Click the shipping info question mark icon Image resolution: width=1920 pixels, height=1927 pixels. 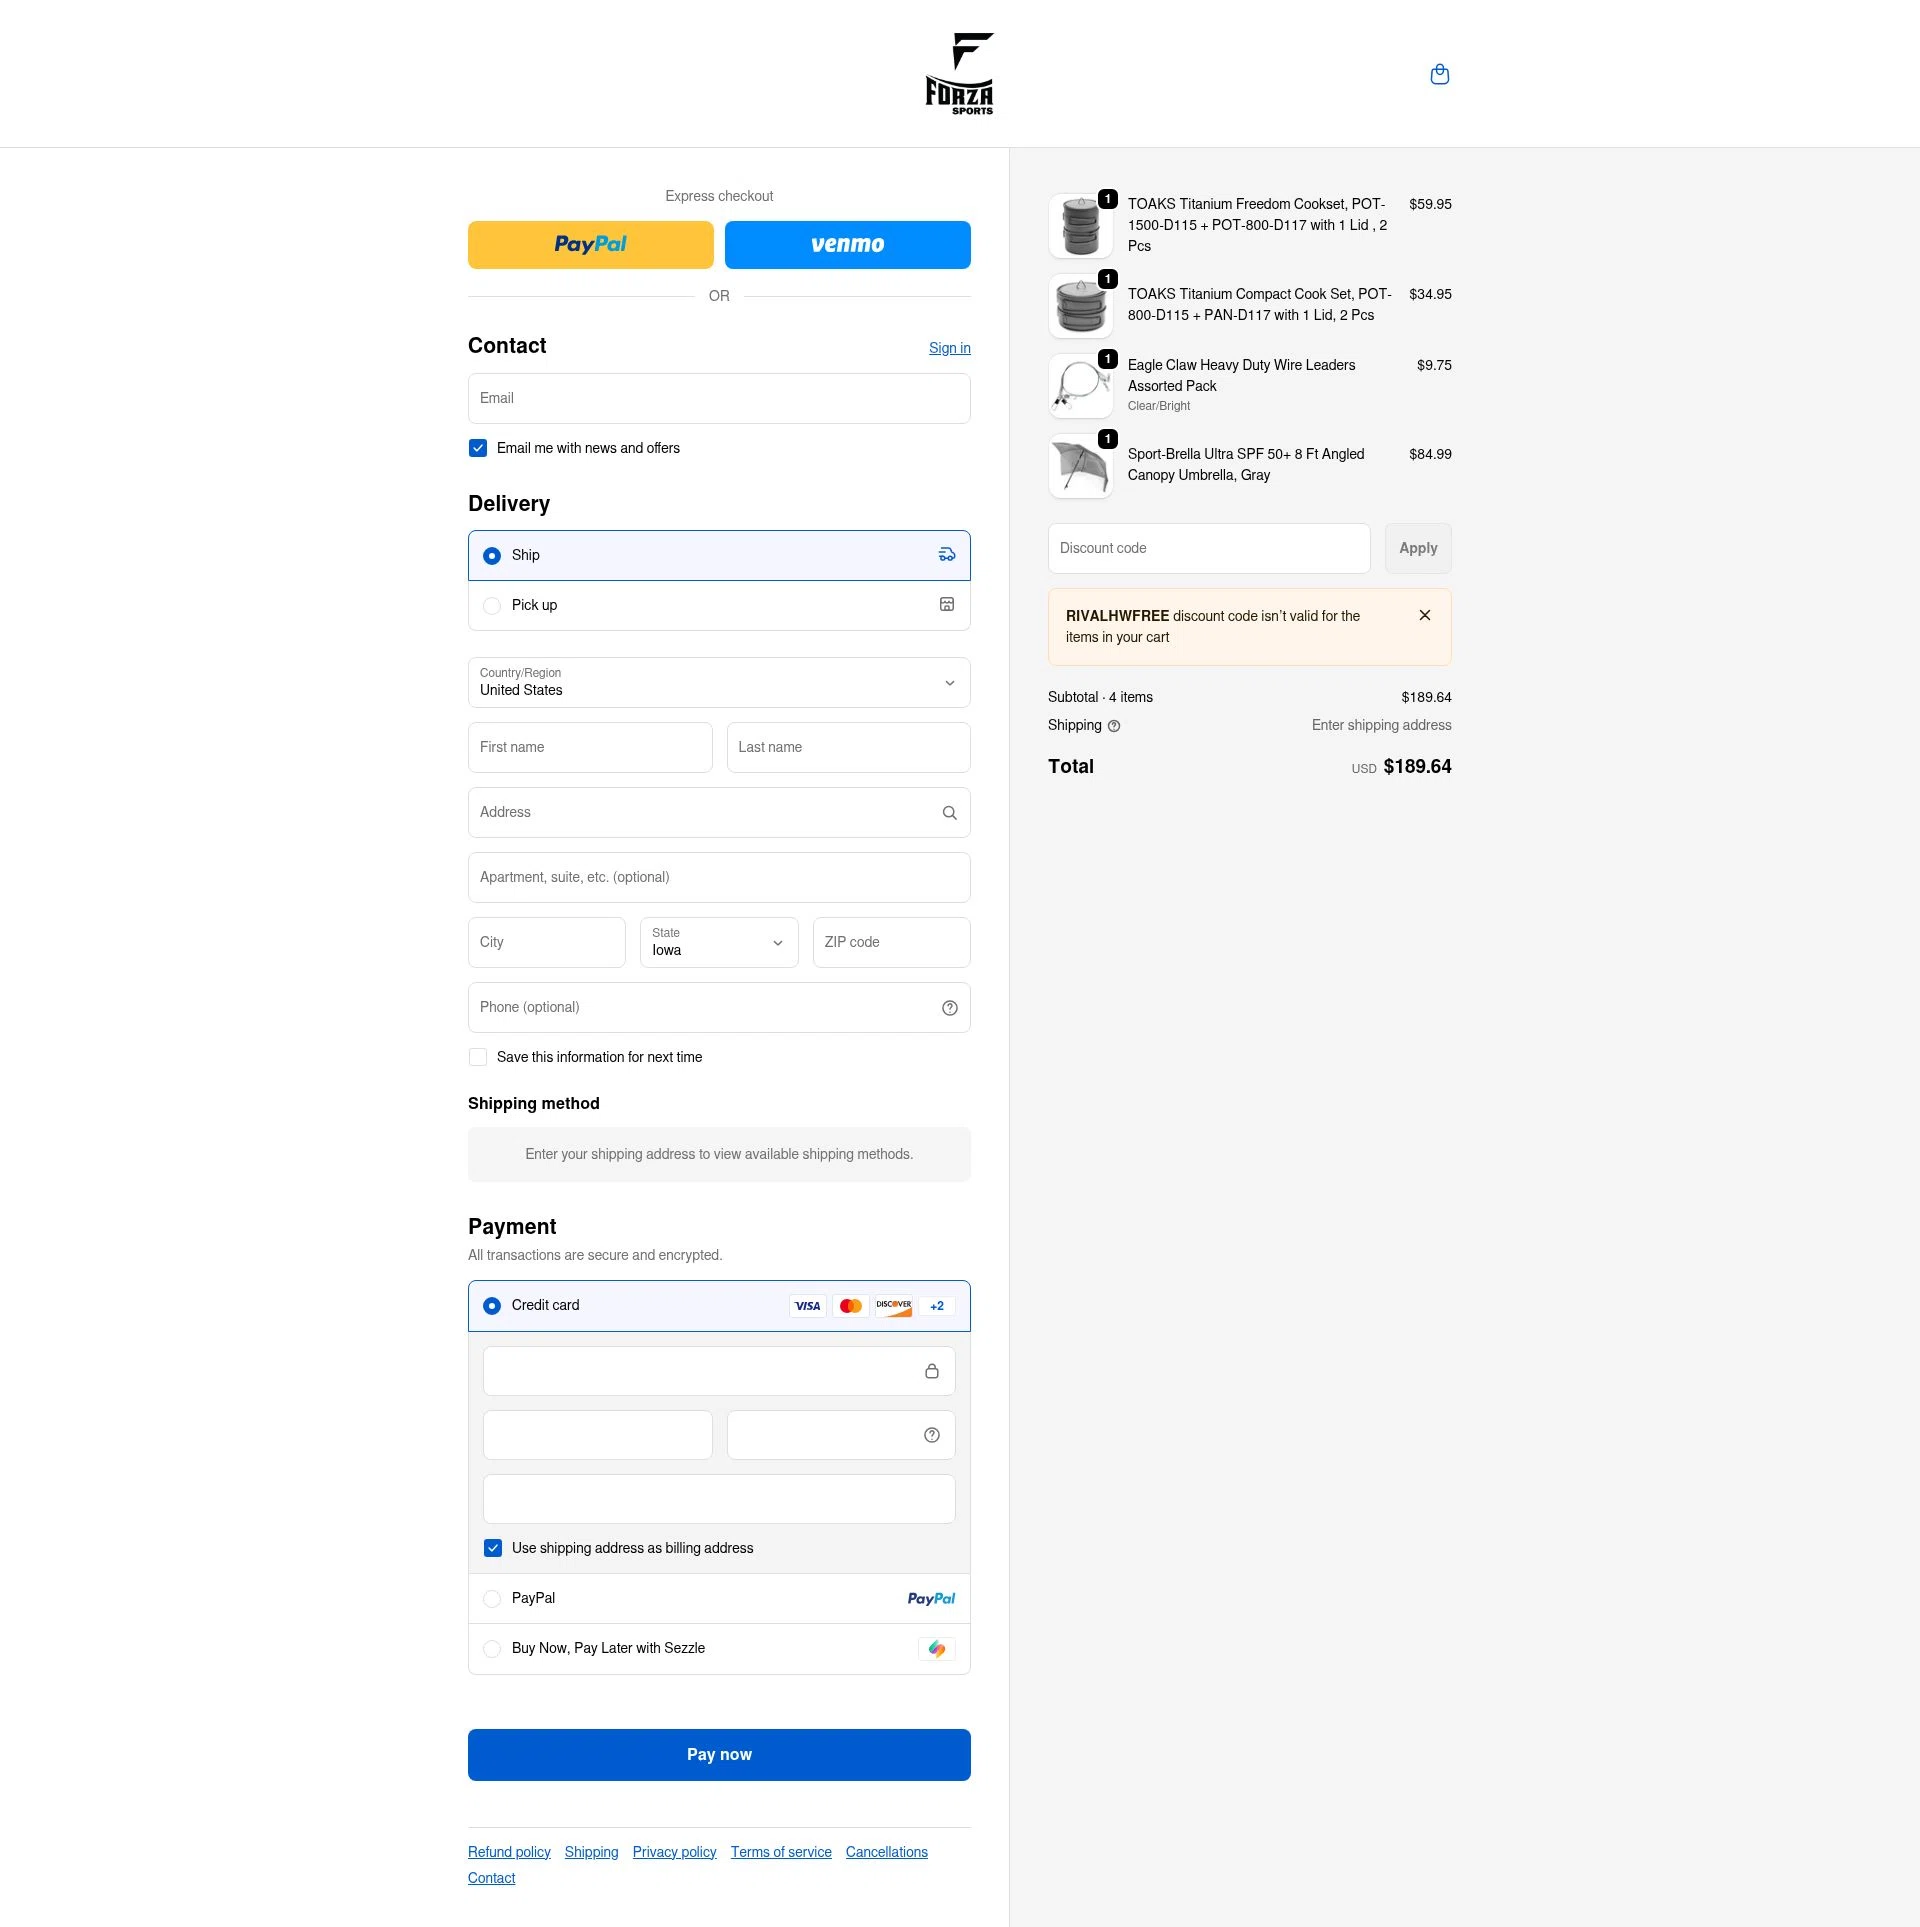coord(1114,726)
